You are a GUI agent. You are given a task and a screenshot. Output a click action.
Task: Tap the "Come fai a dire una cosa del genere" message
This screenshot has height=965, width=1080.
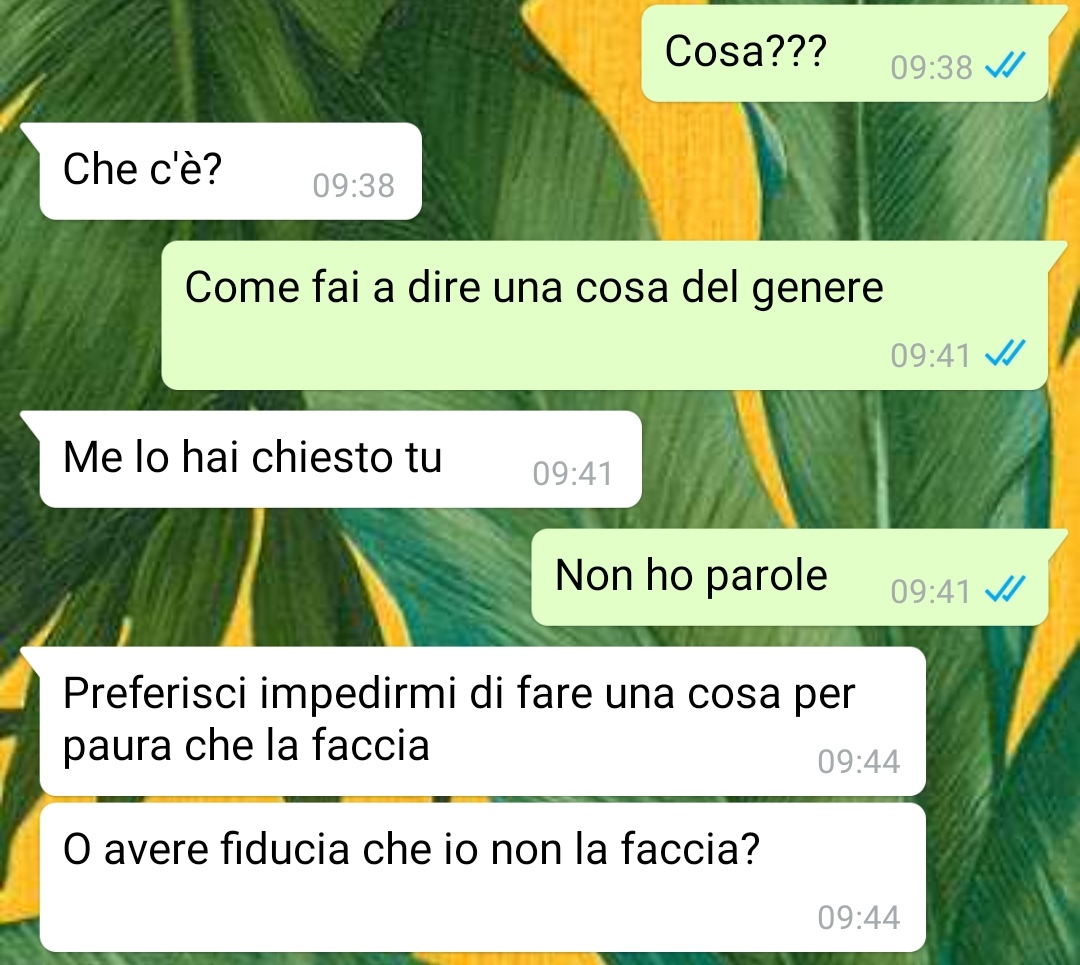(x=605, y=315)
